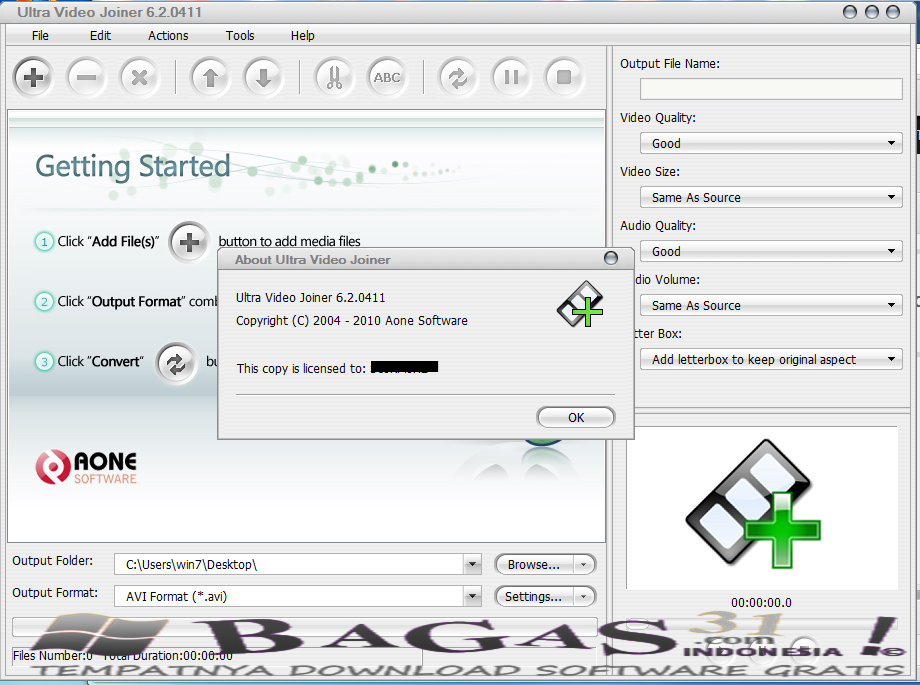Click the film strip icon in the About dialog
This screenshot has width=920, height=685.
(580, 304)
